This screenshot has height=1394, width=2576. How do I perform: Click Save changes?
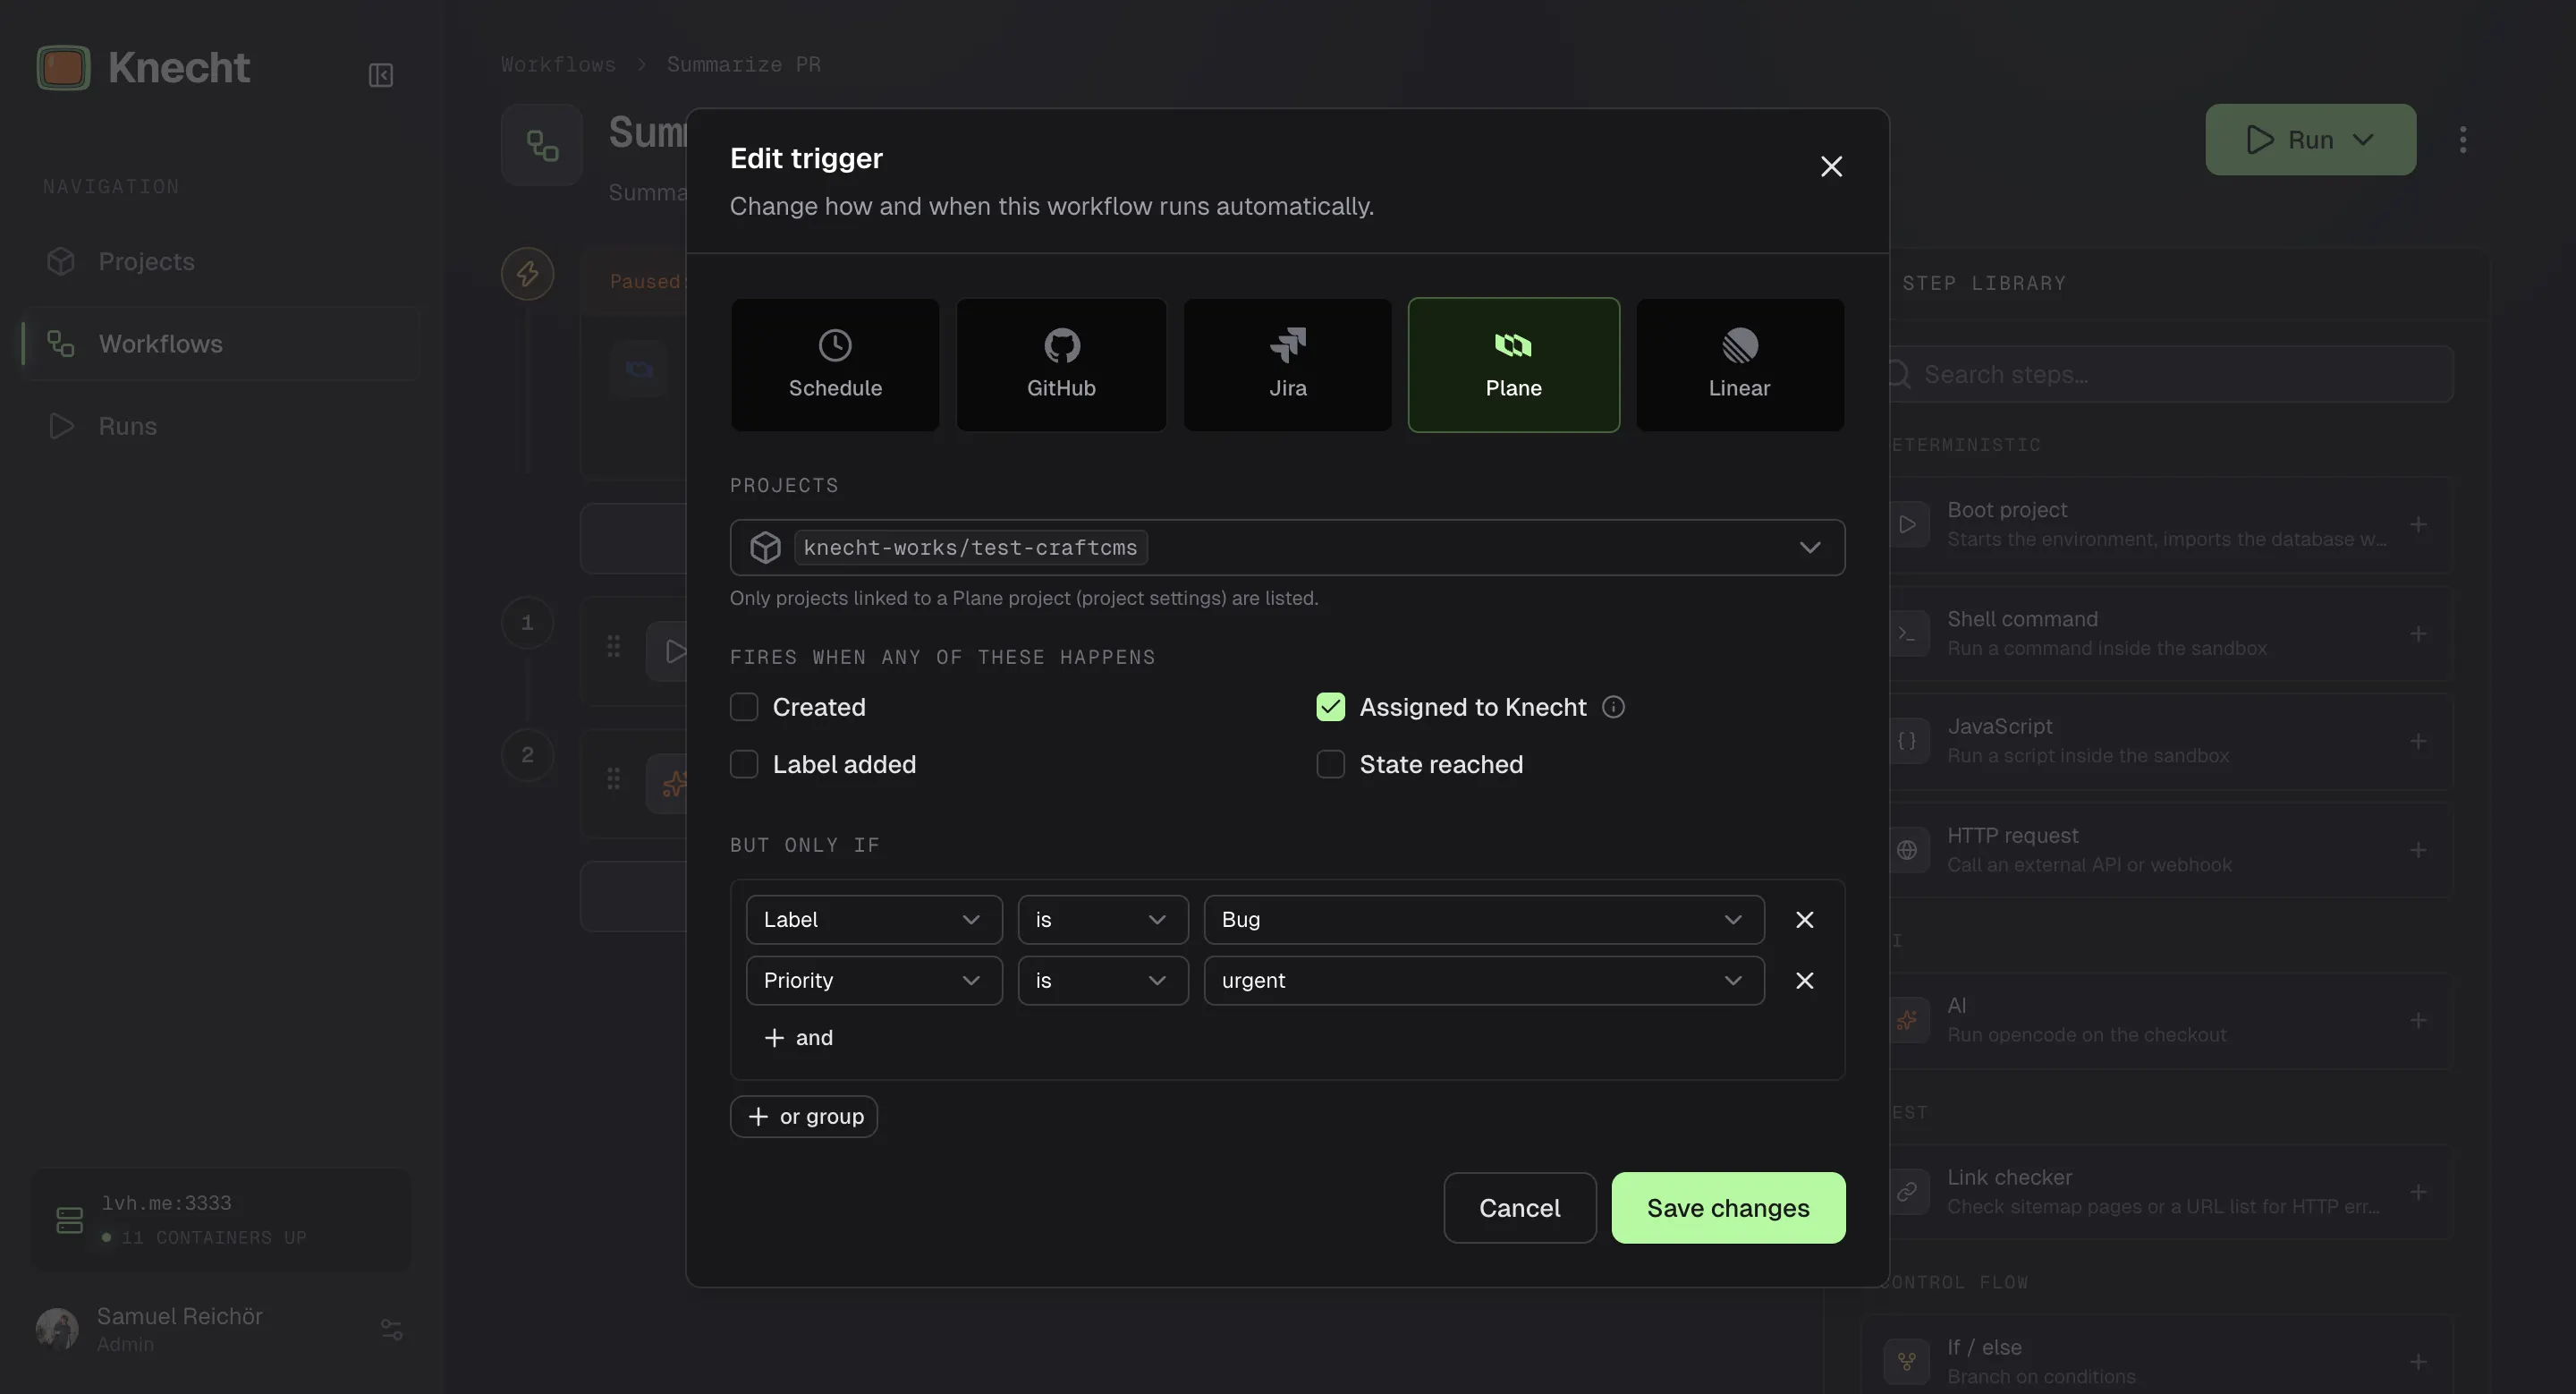[1728, 1208]
